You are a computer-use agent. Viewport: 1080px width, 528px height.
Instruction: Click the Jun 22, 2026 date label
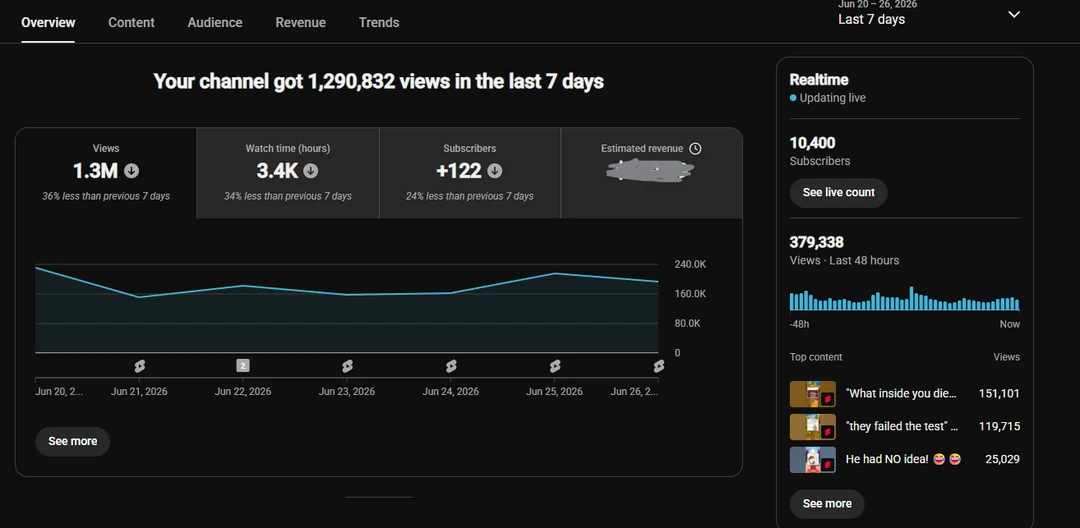pyautogui.click(x=243, y=392)
